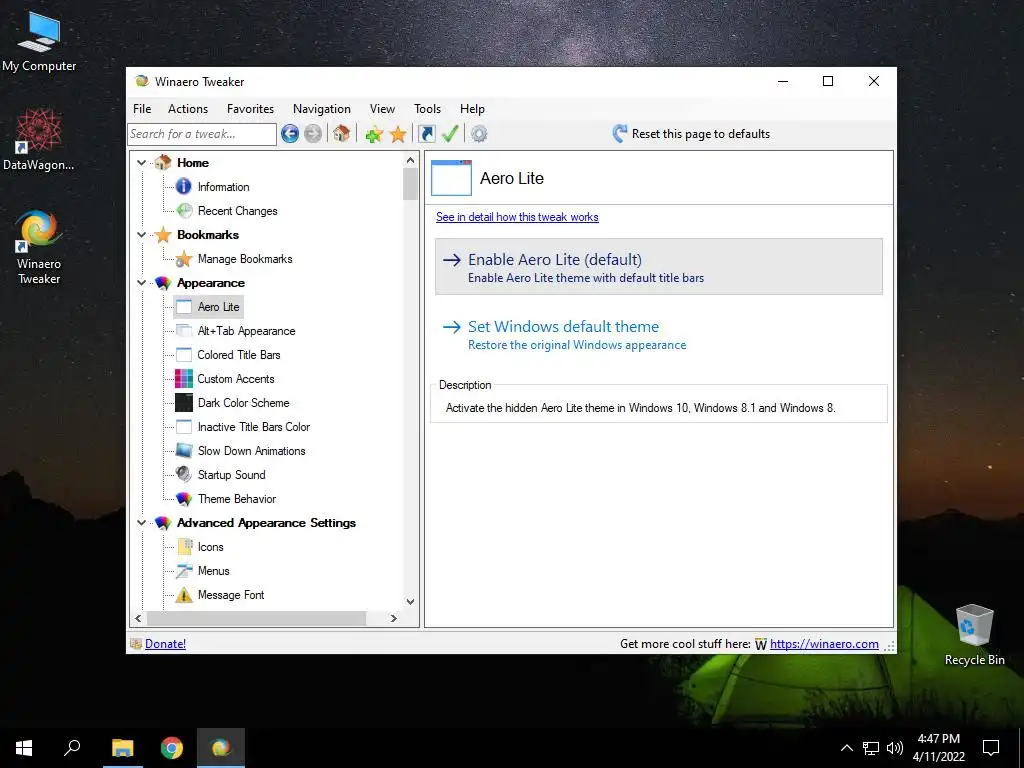Show hidden system tray icons chevron

click(x=846, y=748)
